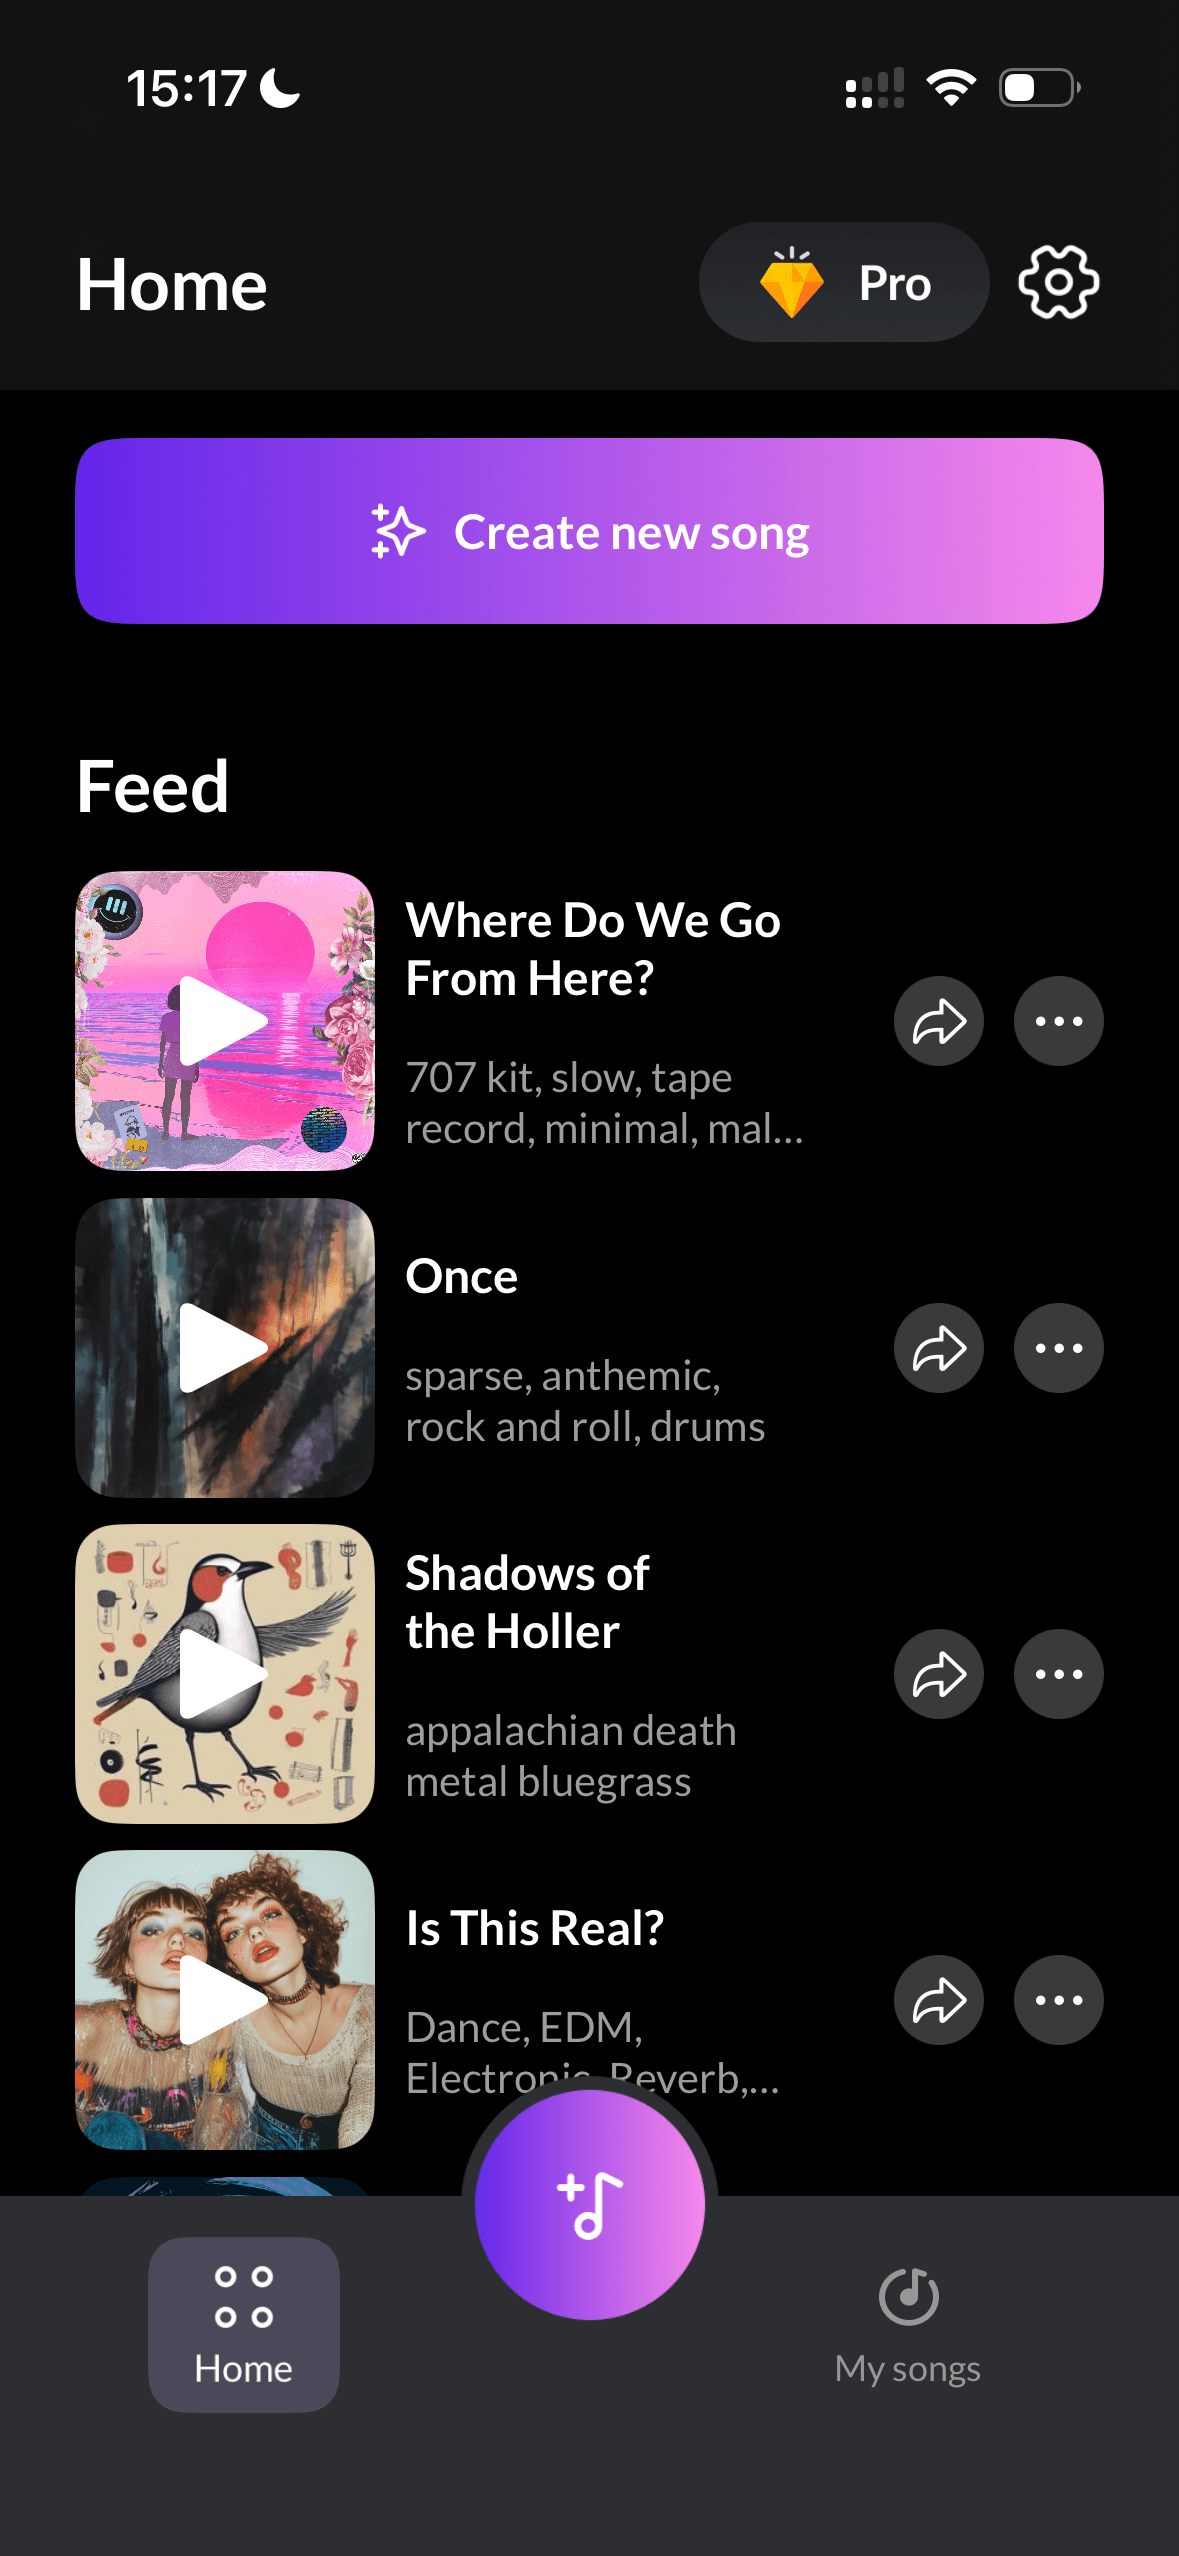Play Where Do We Go From Here? track
This screenshot has width=1179, height=2556.
(x=224, y=1021)
